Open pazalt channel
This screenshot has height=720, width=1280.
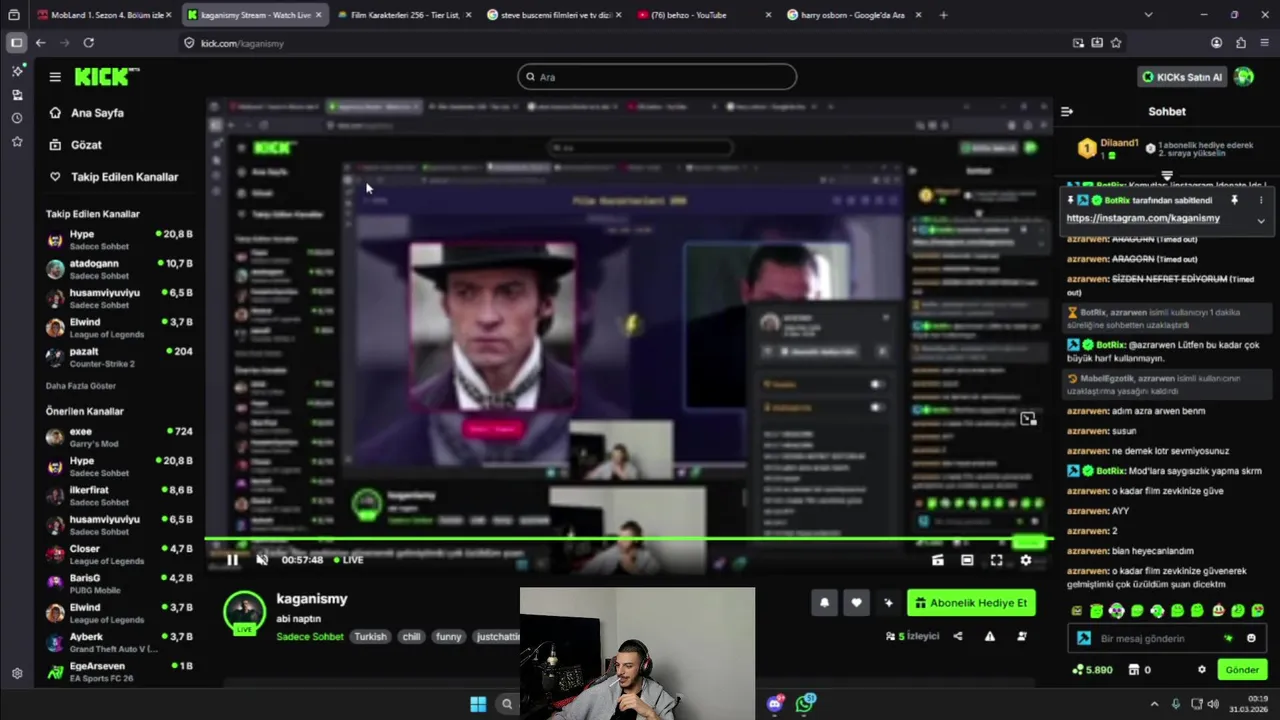[x=119, y=357]
